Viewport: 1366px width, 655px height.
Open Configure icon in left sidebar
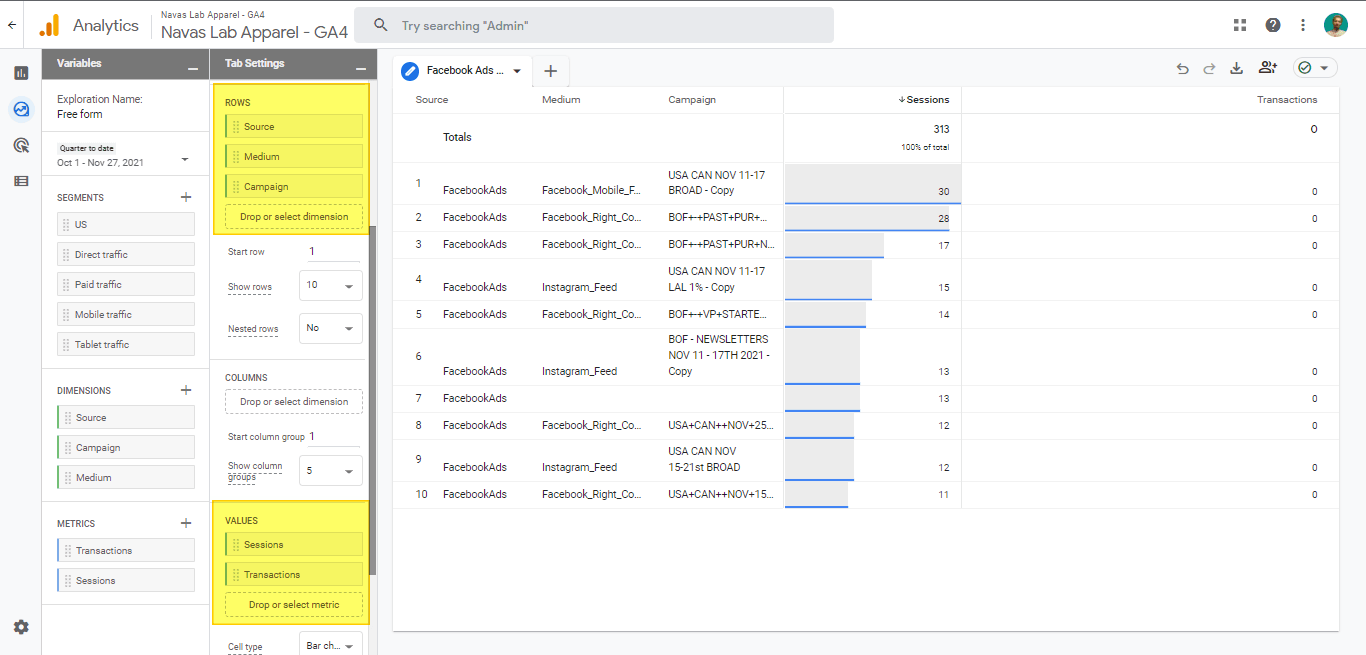(21, 181)
